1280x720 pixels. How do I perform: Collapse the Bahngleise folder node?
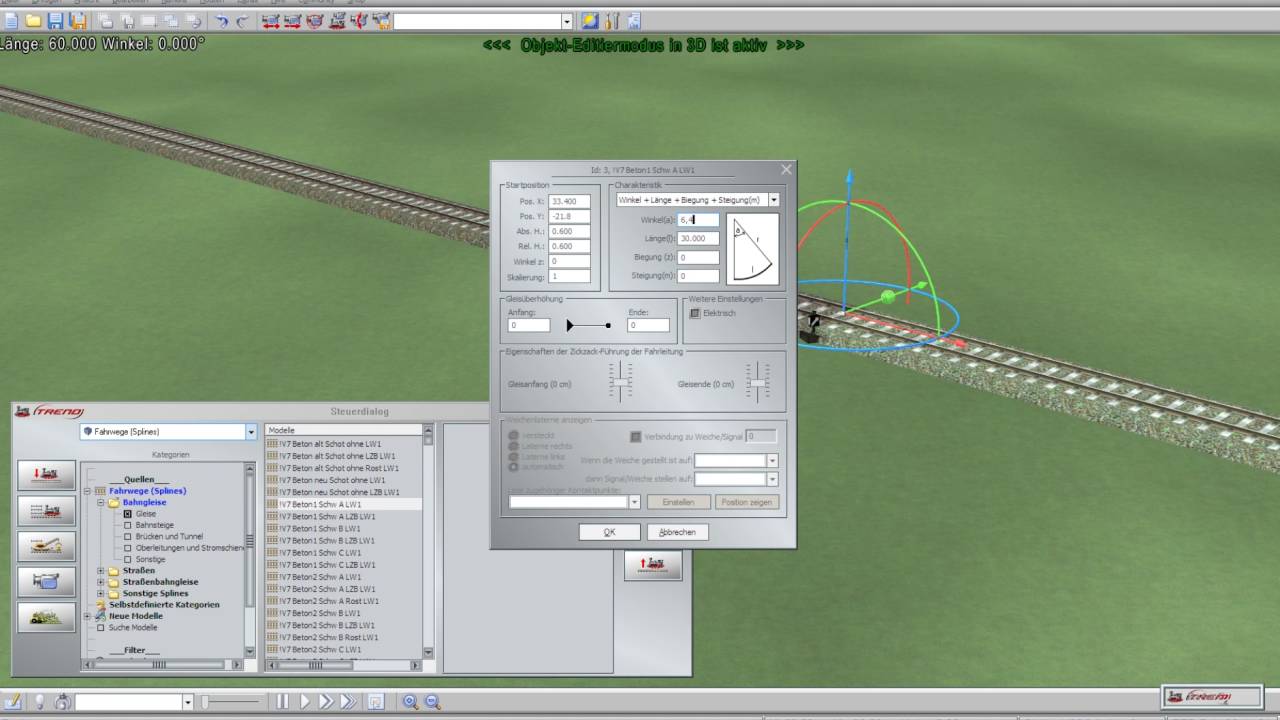pos(100,502)
